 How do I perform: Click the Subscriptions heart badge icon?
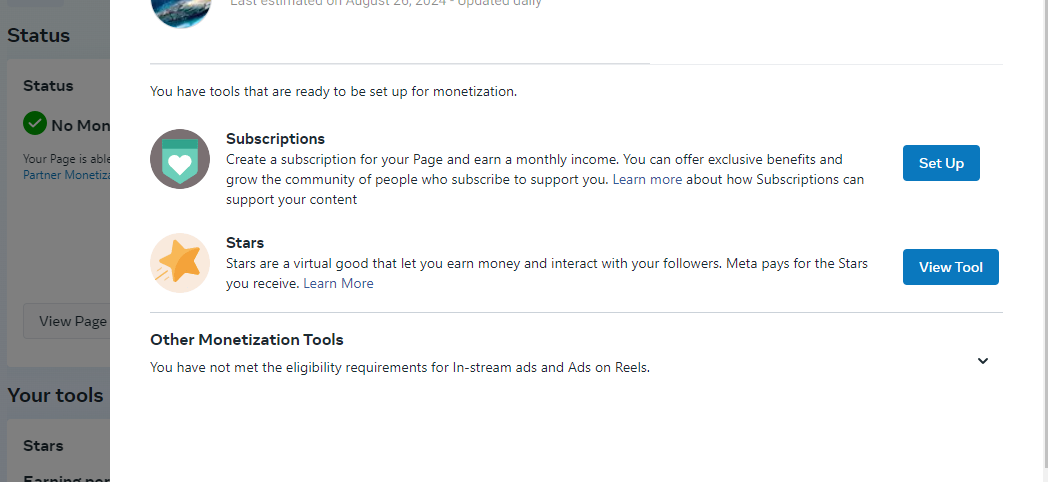coord(180,159)
